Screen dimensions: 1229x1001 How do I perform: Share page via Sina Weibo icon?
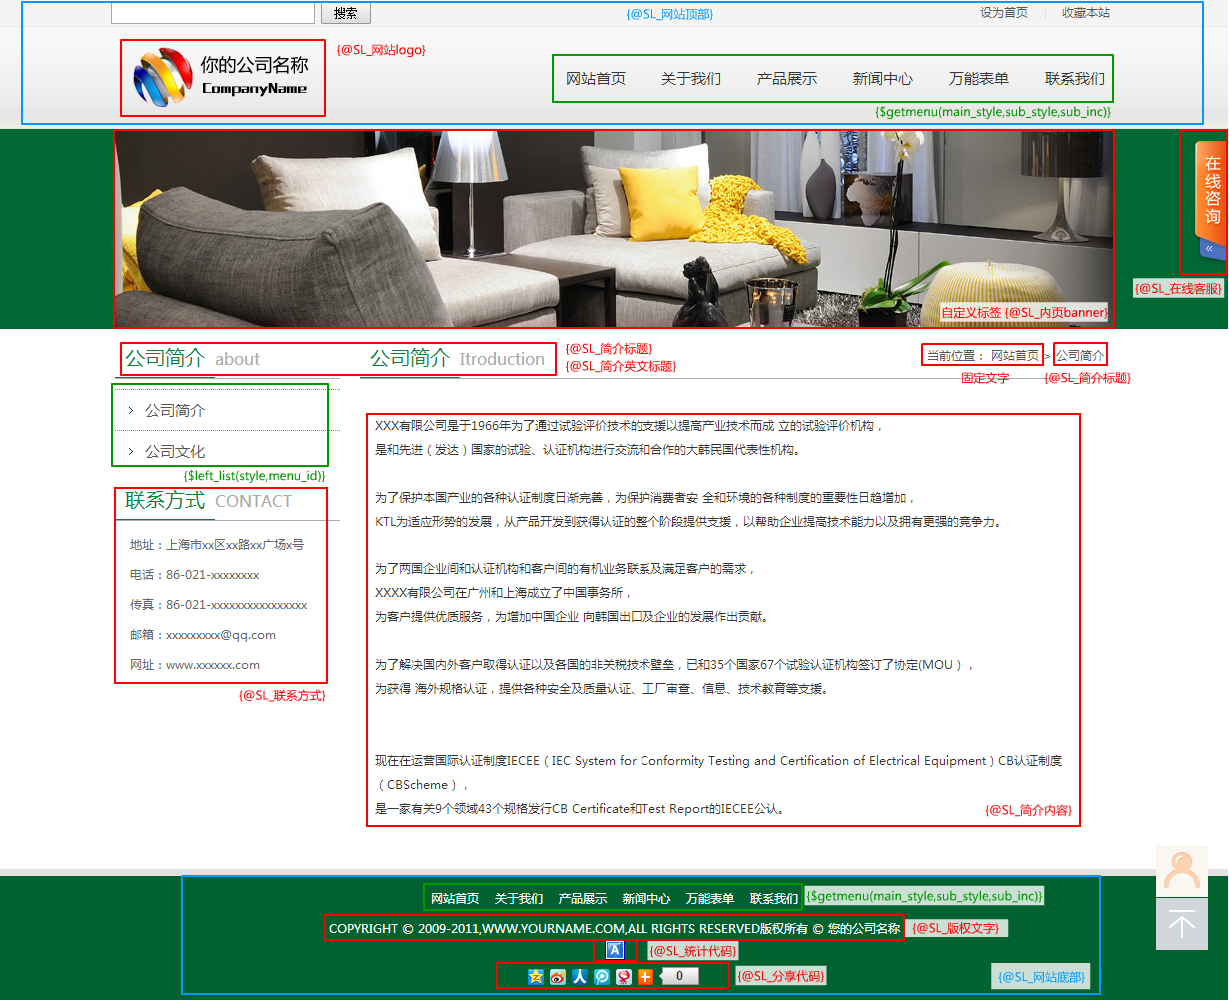tap(558, 976)
